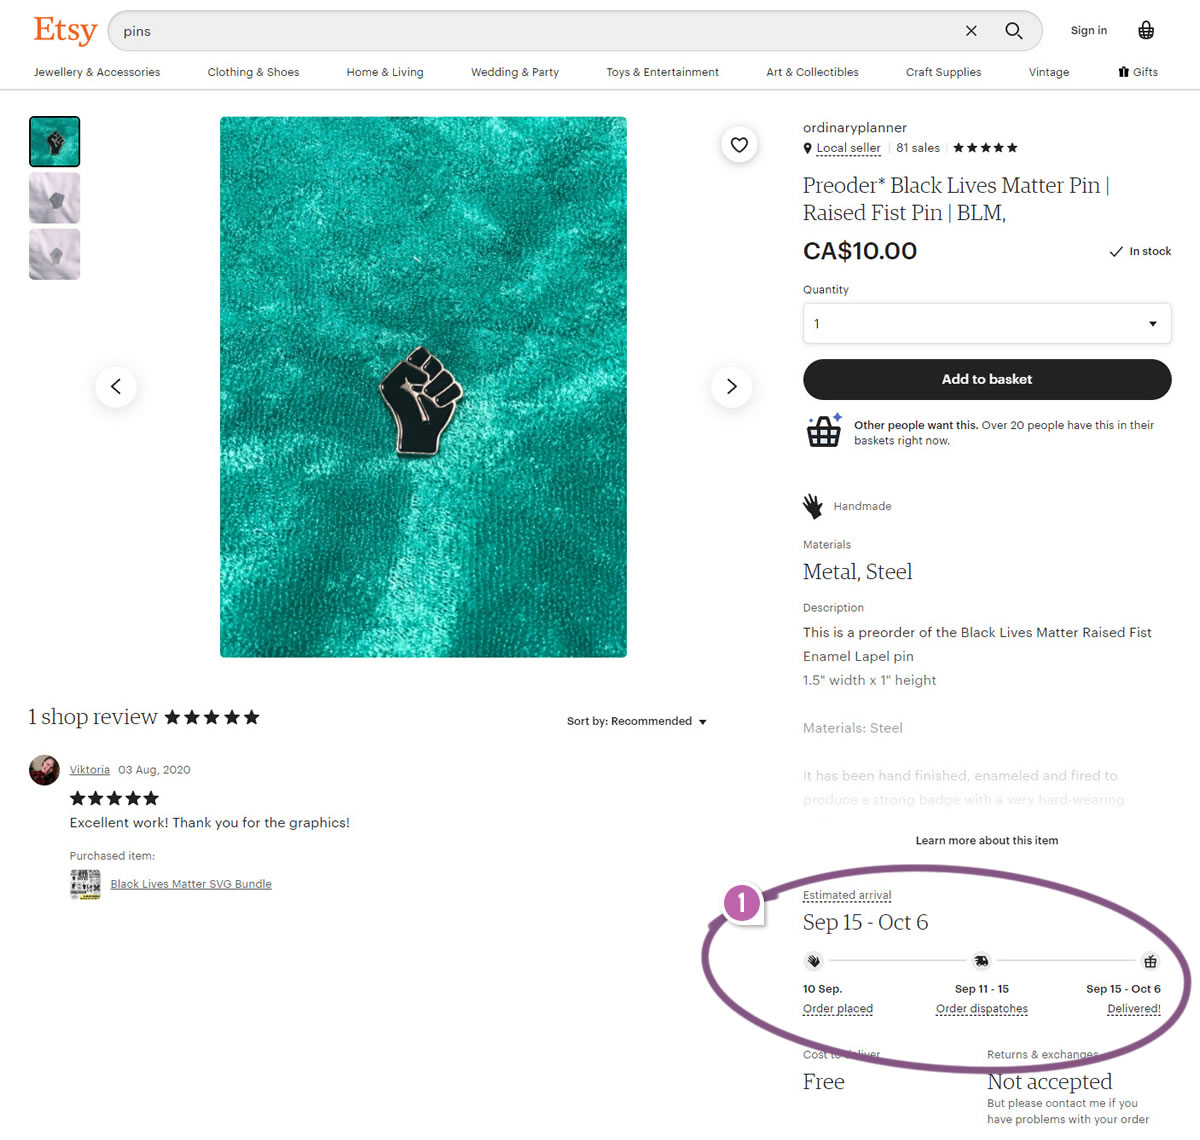This screenshot has width=1200, height=1140.
Task: Expand Learn more about this item
Action: (x=986, y=841)
